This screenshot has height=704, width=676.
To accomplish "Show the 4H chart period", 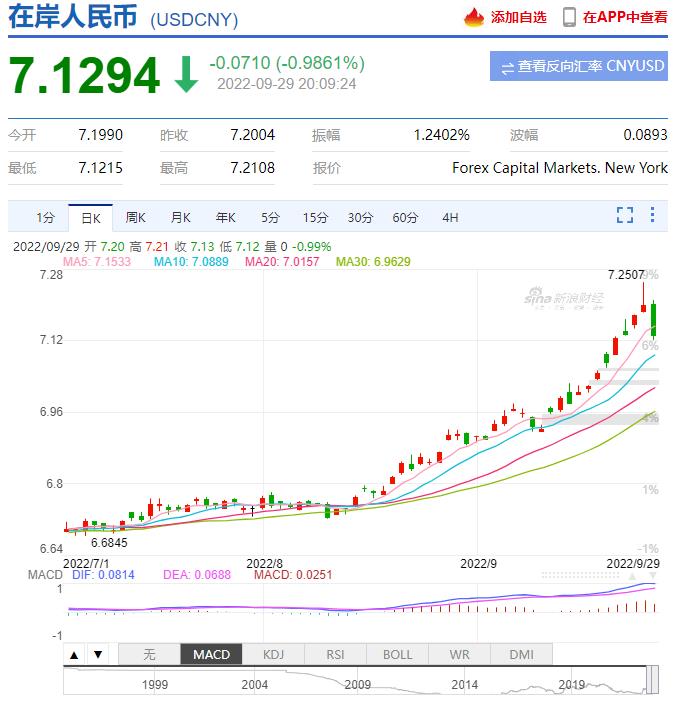I will (x=450, y=217).
